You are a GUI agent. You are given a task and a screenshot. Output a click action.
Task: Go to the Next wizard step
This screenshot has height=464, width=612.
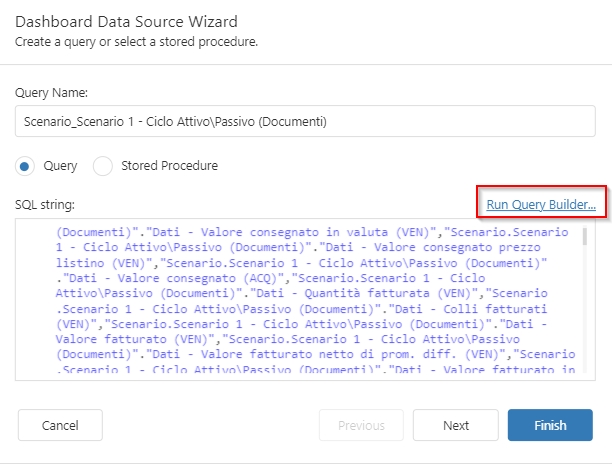point(456,425)
